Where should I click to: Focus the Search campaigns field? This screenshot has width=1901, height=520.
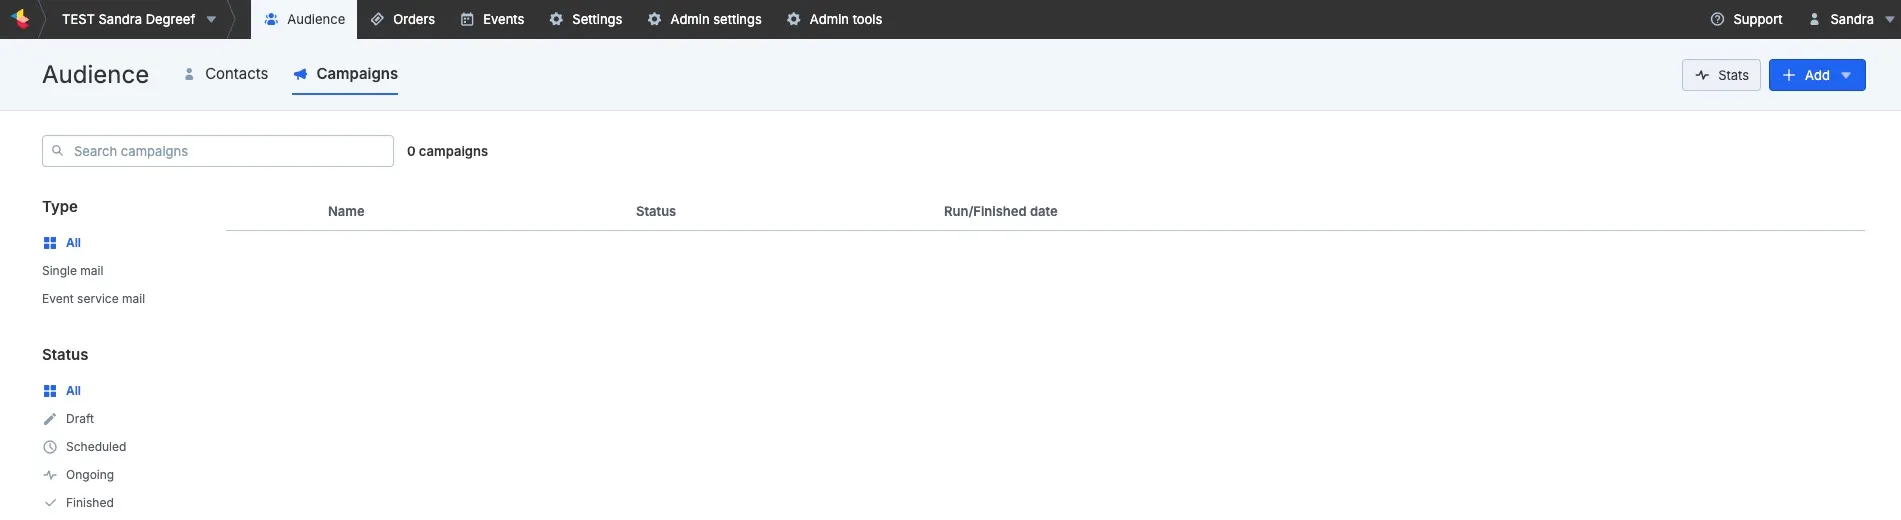point(218,151)
